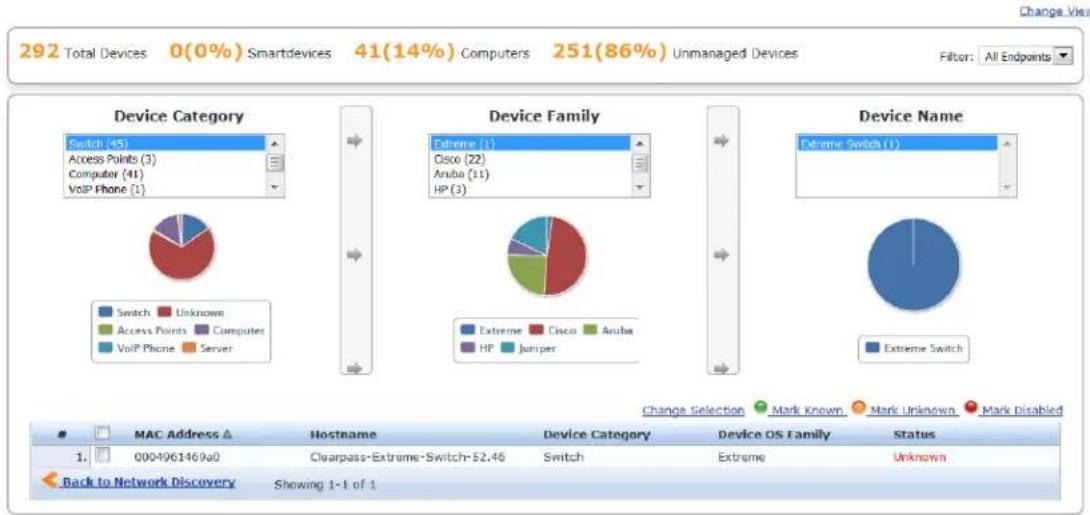Screen dimensions: 1090x515
Task: Click the Device Name pie chart
Action: (x=913, y=264)
